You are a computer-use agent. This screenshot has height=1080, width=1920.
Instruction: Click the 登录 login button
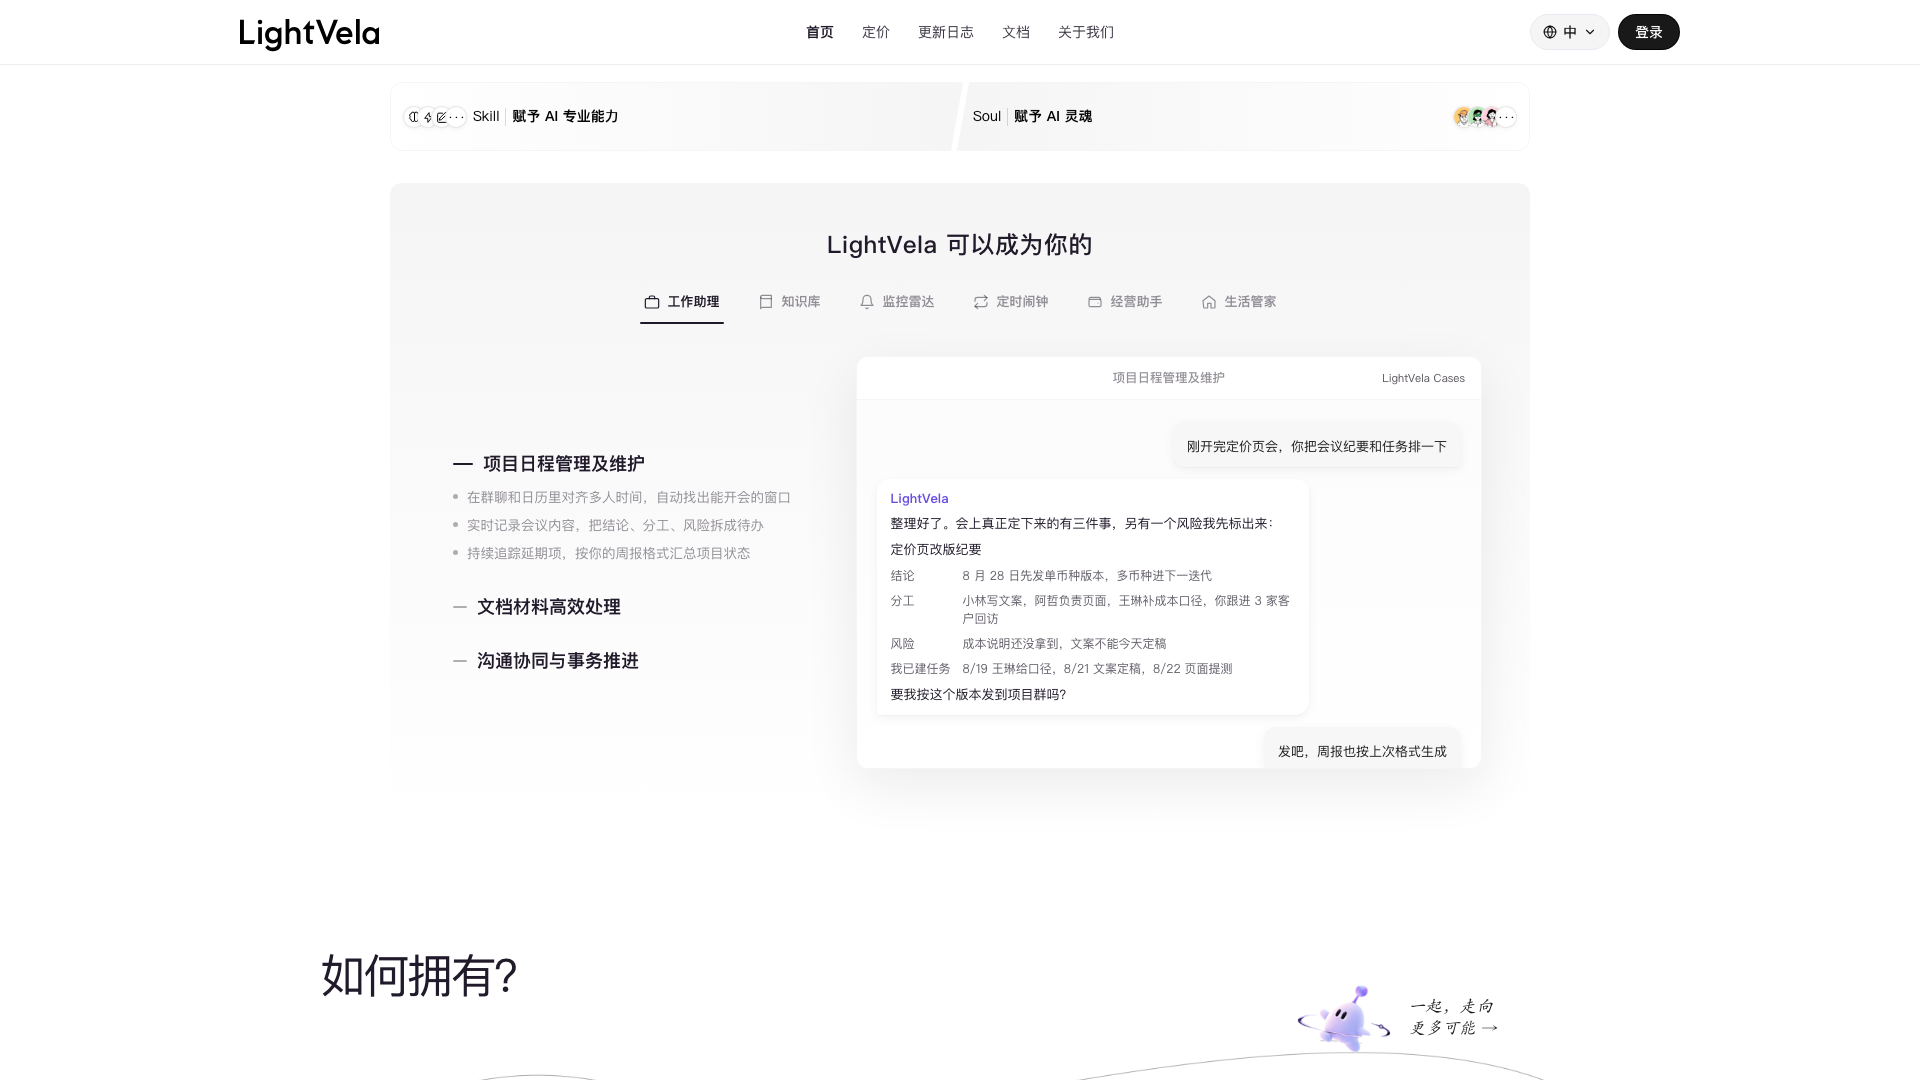(1648, 32)
